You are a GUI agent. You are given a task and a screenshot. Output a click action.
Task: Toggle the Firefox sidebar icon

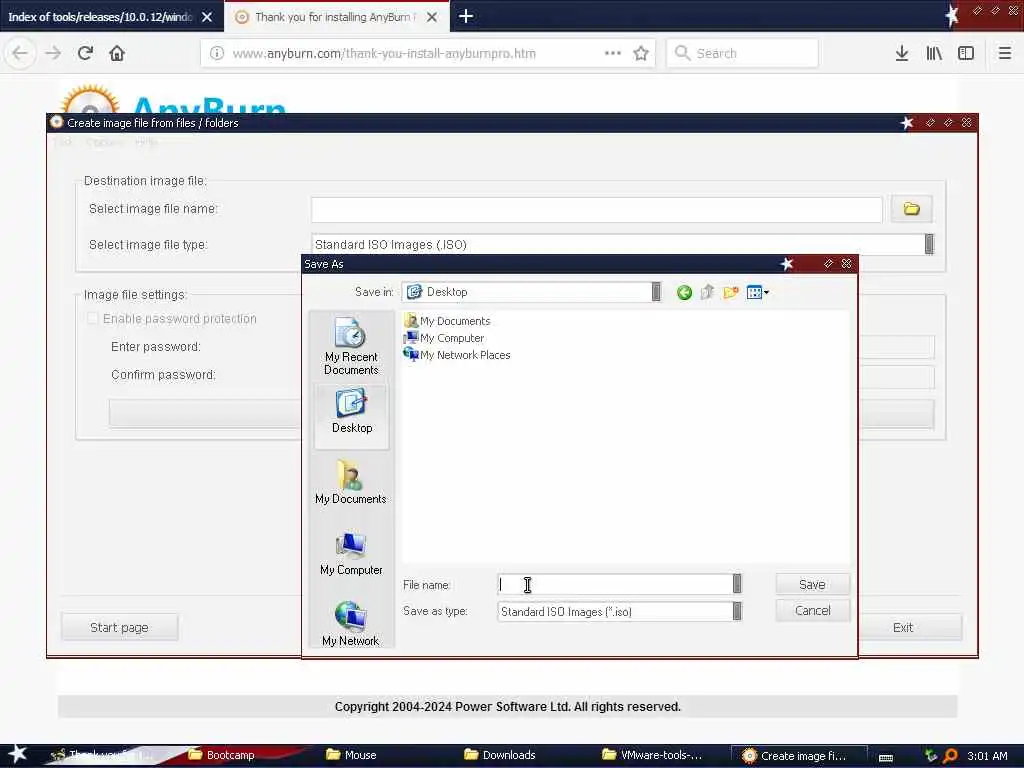[x=966, y=53]
